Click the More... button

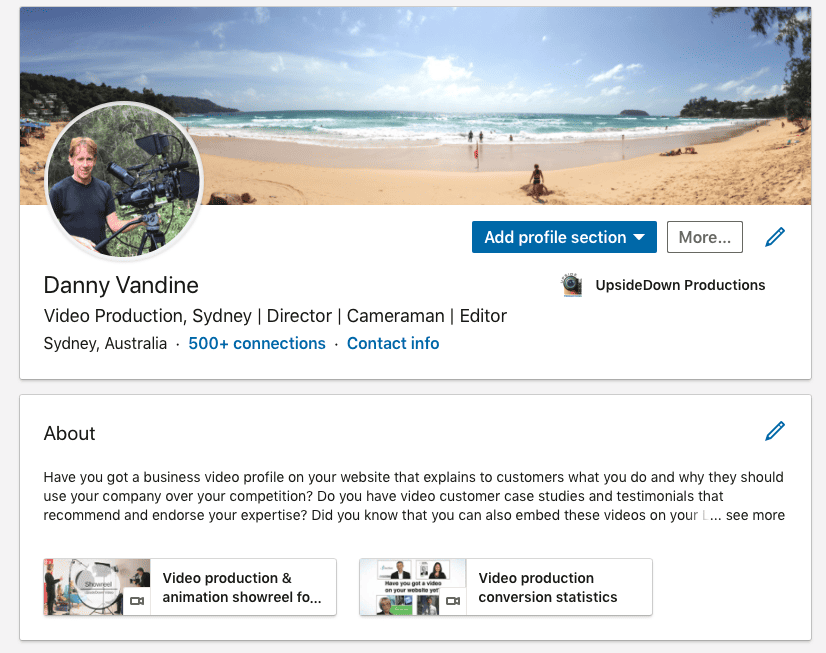coord(705,237)
